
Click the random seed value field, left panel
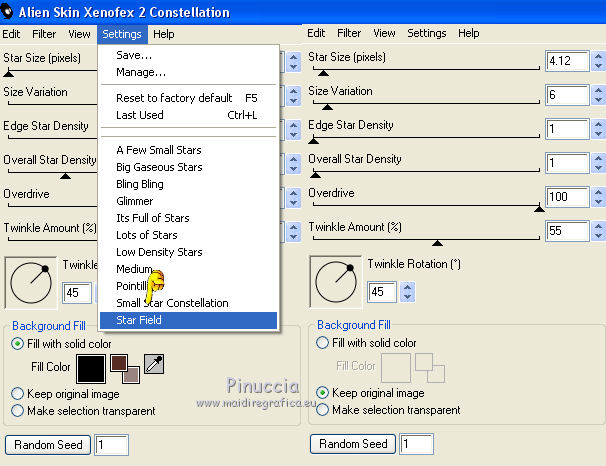point(112,445)
